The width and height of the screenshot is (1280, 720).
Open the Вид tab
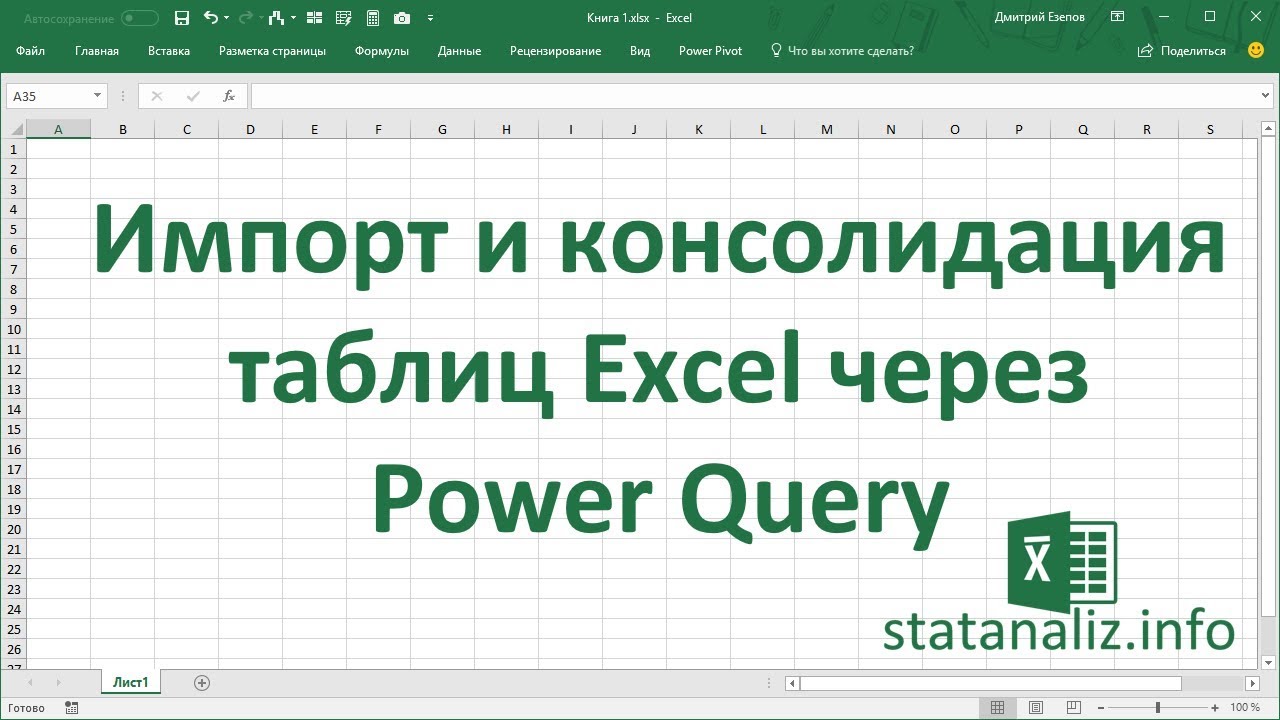coord(640,51)
